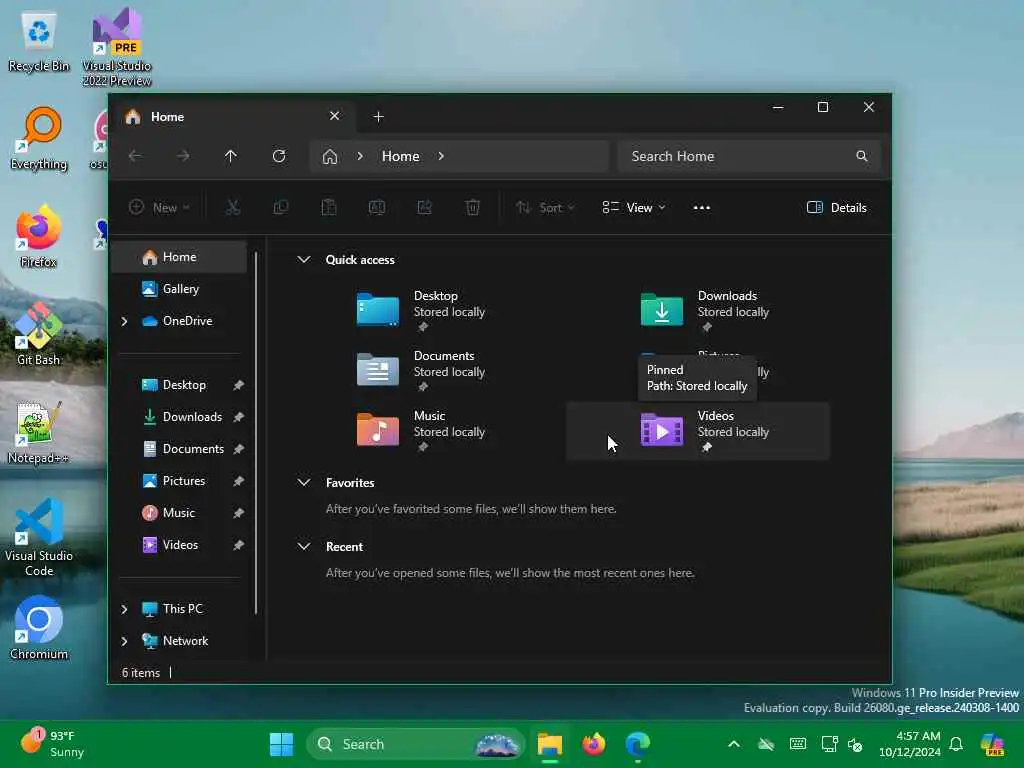This screenshot has width=1024, height=768.
Task: Open the weather widget showing 93°F
Action: 52,744
